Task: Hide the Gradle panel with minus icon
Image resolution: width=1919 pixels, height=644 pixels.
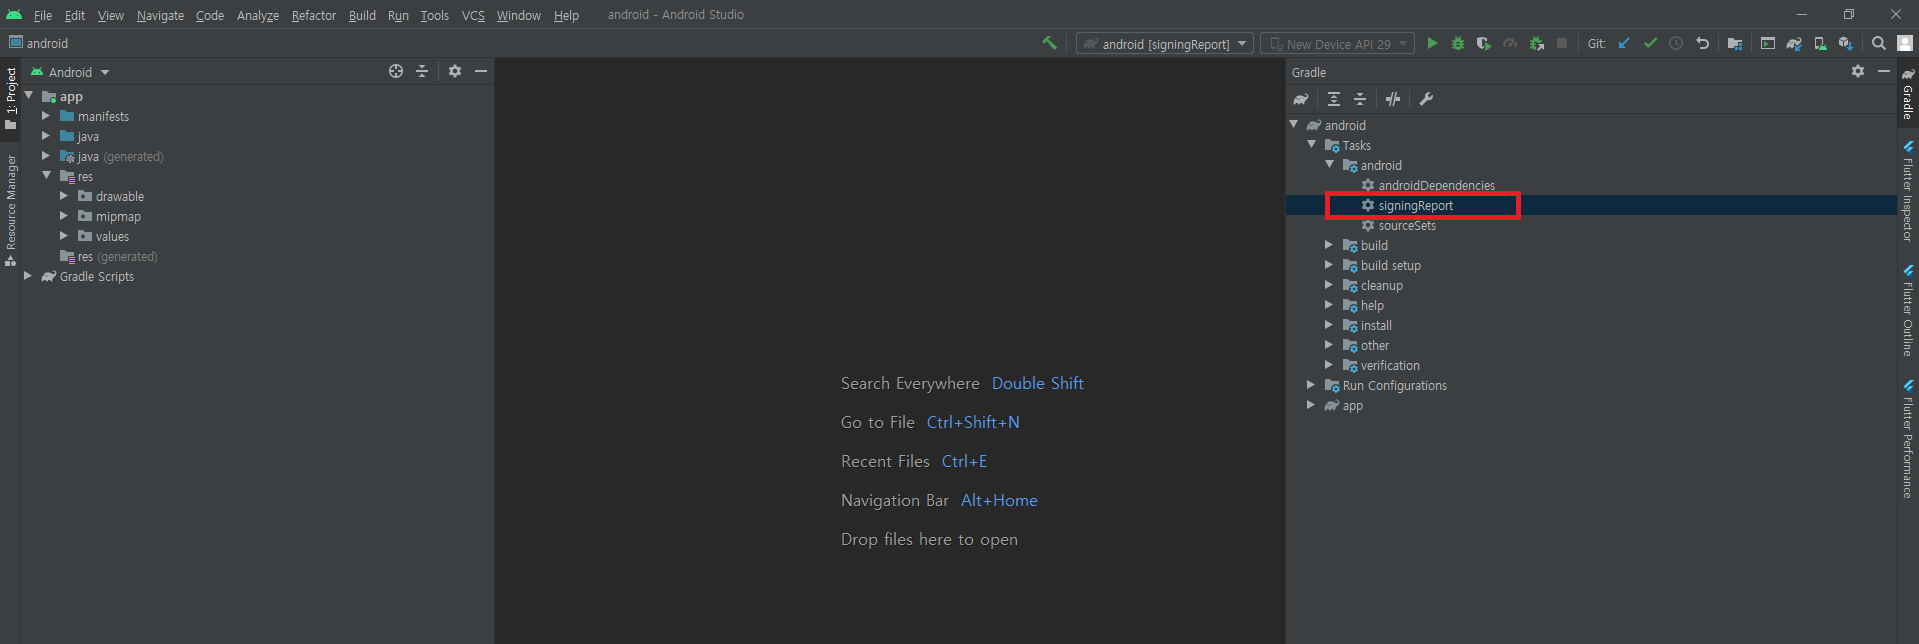Action: point(1884,71)
